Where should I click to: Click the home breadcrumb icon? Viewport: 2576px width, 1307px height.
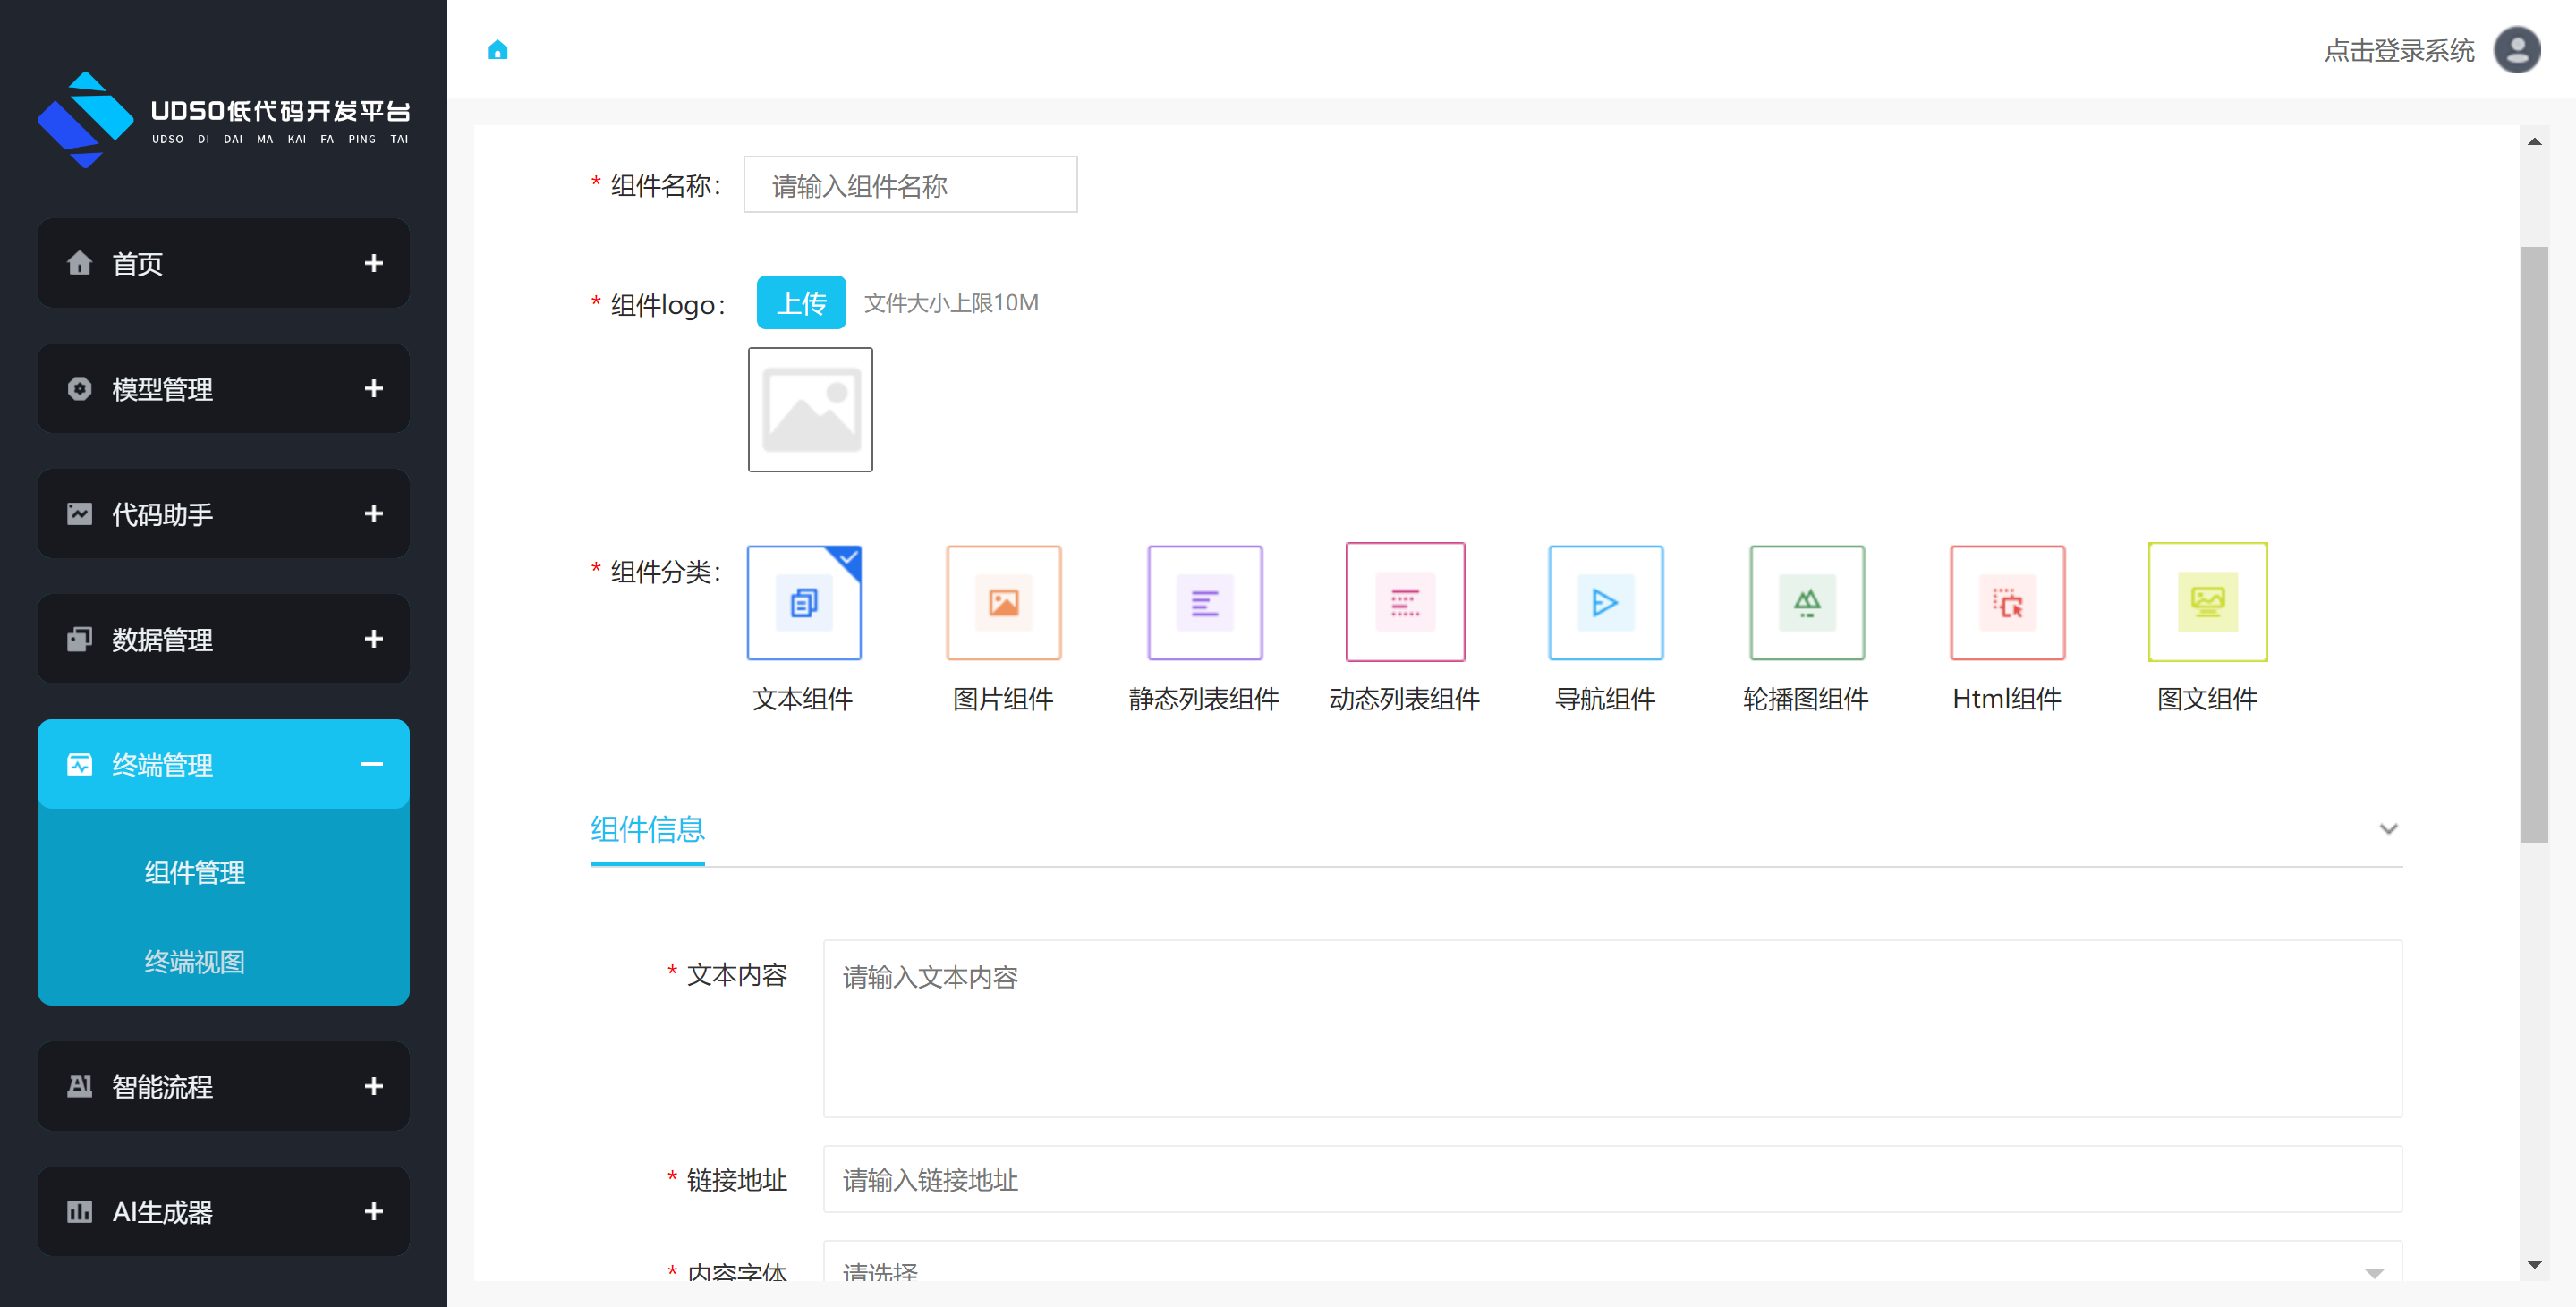pyautogui.click(x=497, y=50)
